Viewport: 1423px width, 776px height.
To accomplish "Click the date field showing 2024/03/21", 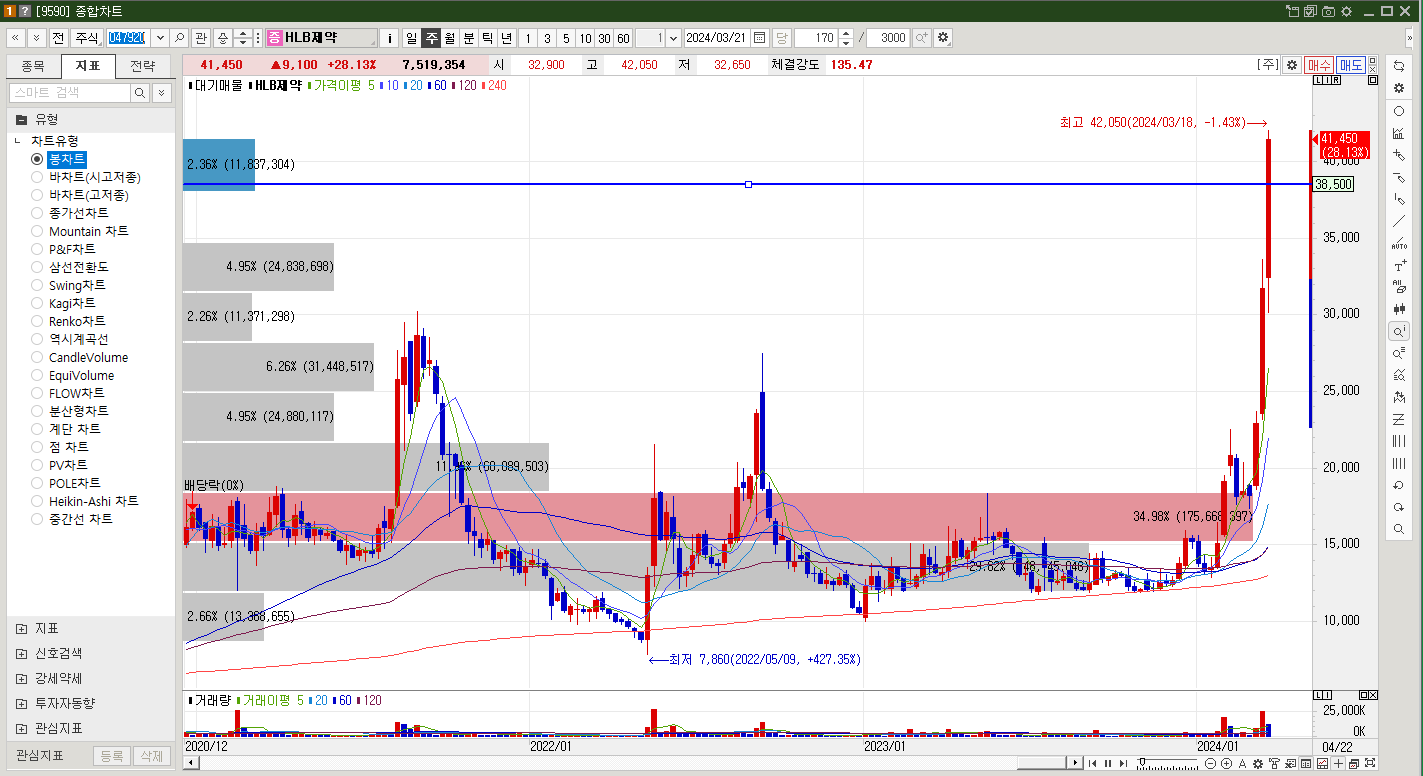I will pos(717,38).
